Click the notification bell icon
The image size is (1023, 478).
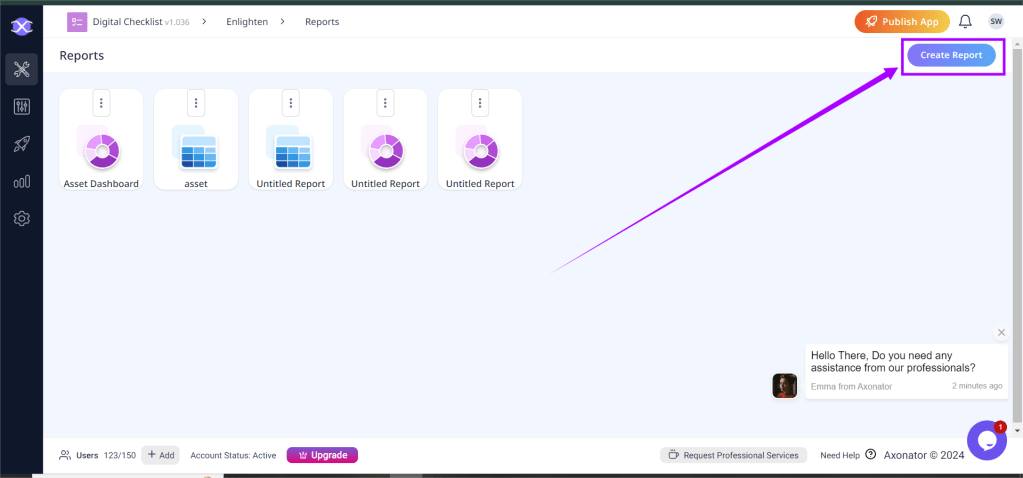coord(965,21)
